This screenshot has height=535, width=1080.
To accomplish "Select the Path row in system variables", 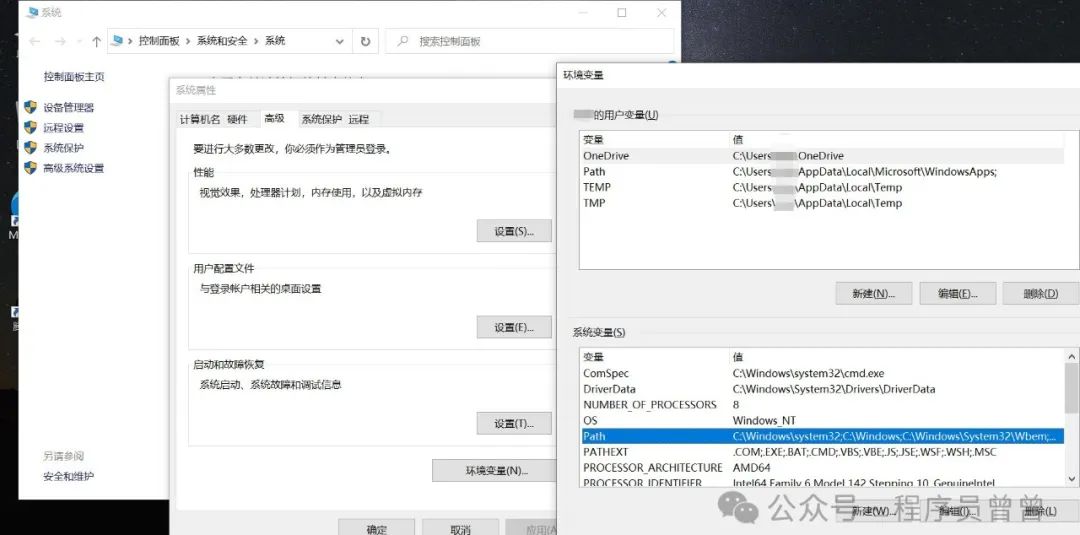I will tap(820, 436).
